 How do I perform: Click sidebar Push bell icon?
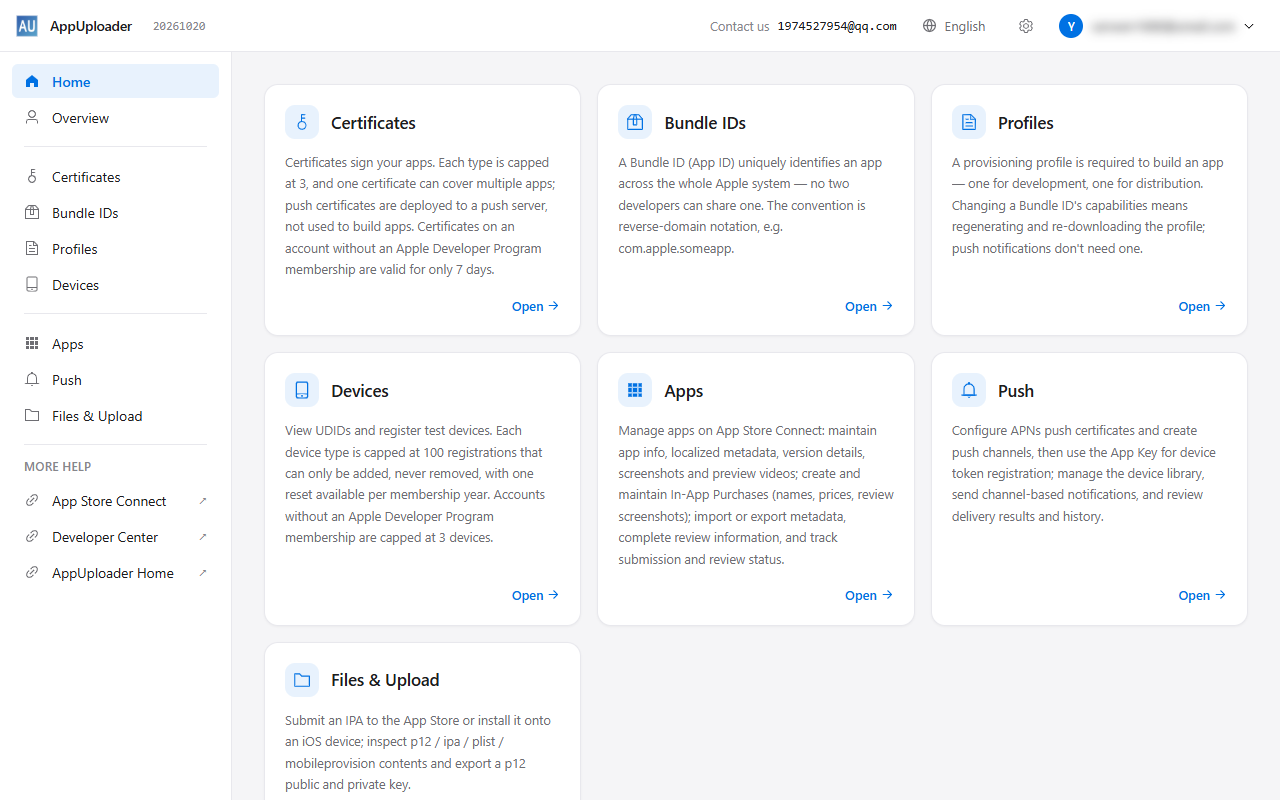click(x=32, y=380)
